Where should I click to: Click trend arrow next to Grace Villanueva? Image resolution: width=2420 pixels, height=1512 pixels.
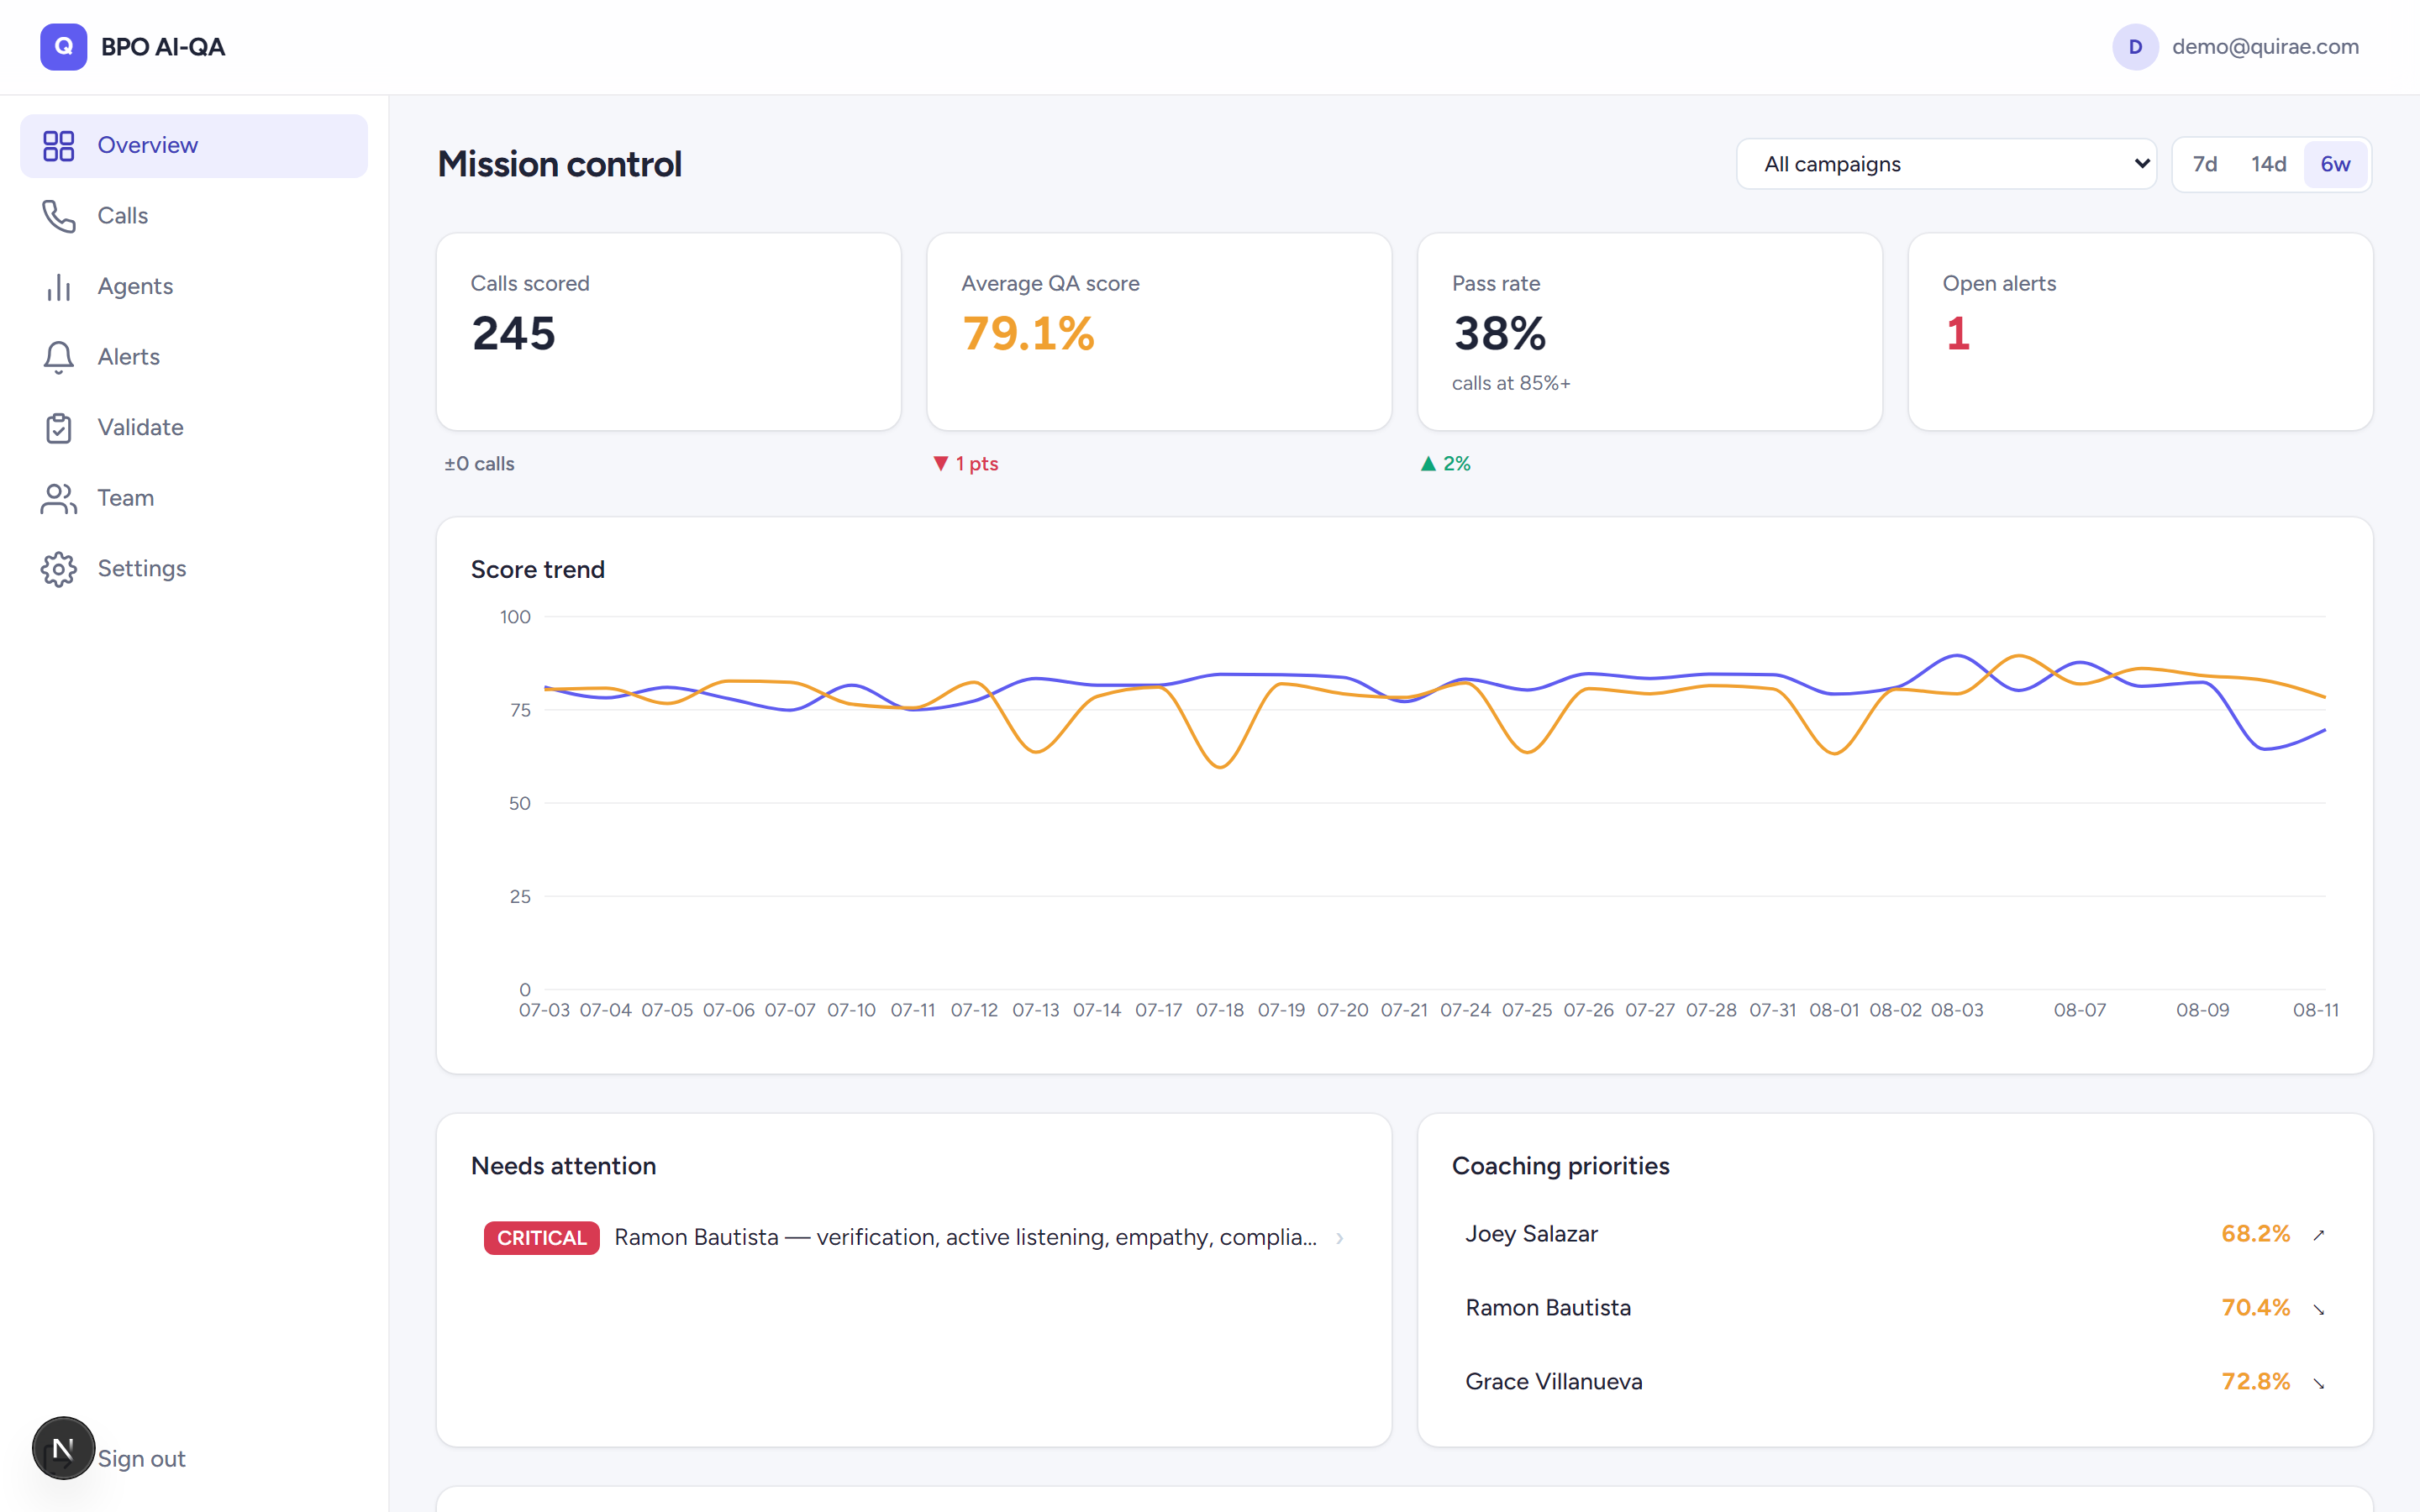[2319, 1383]
